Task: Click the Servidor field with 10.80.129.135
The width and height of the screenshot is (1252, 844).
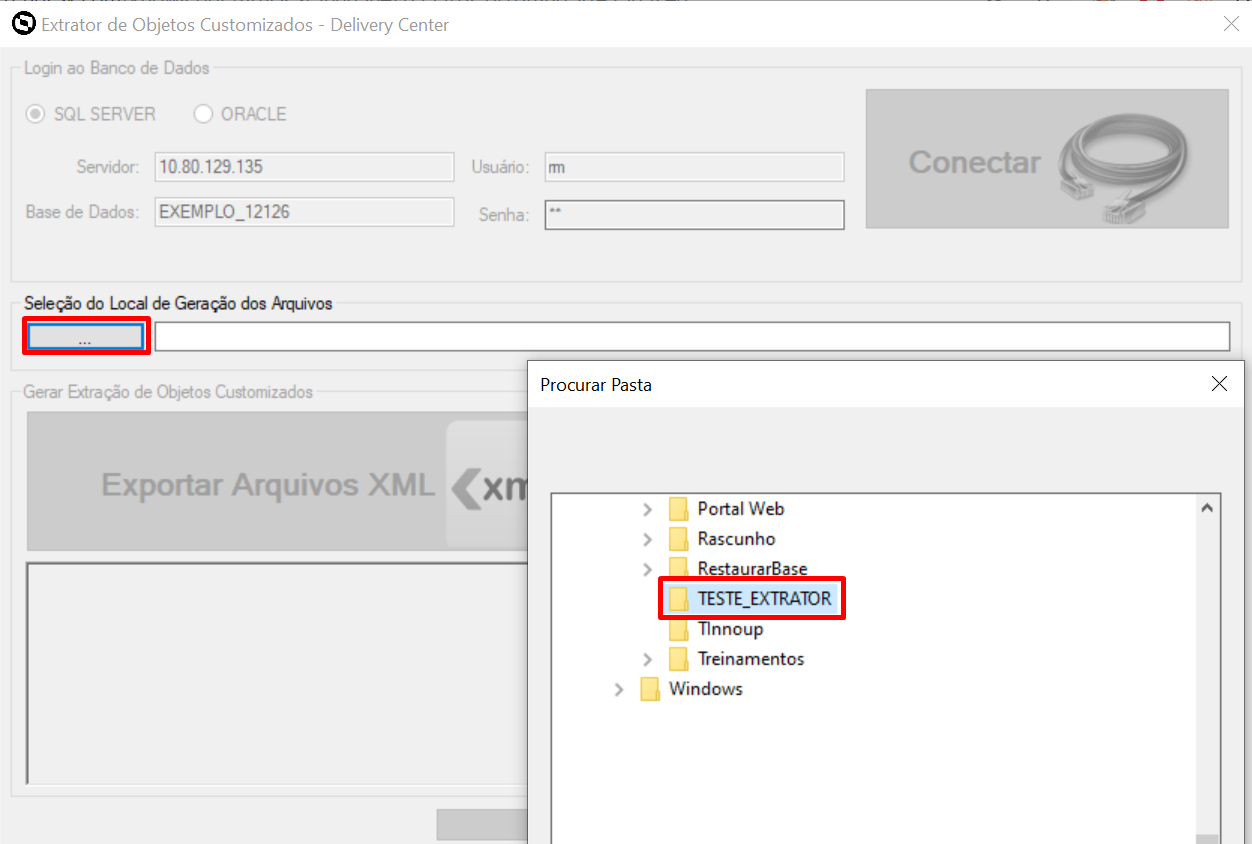Action: coord(304,167)
